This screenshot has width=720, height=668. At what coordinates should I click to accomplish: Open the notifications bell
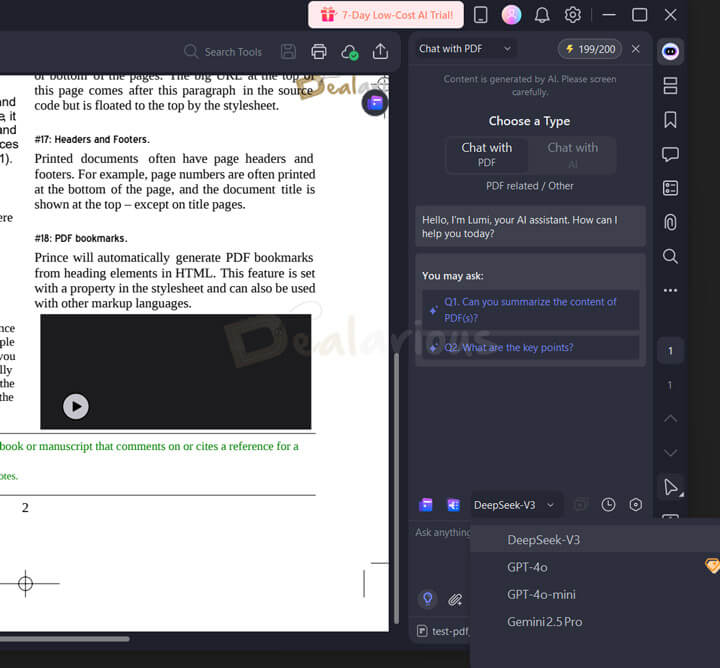542,15
